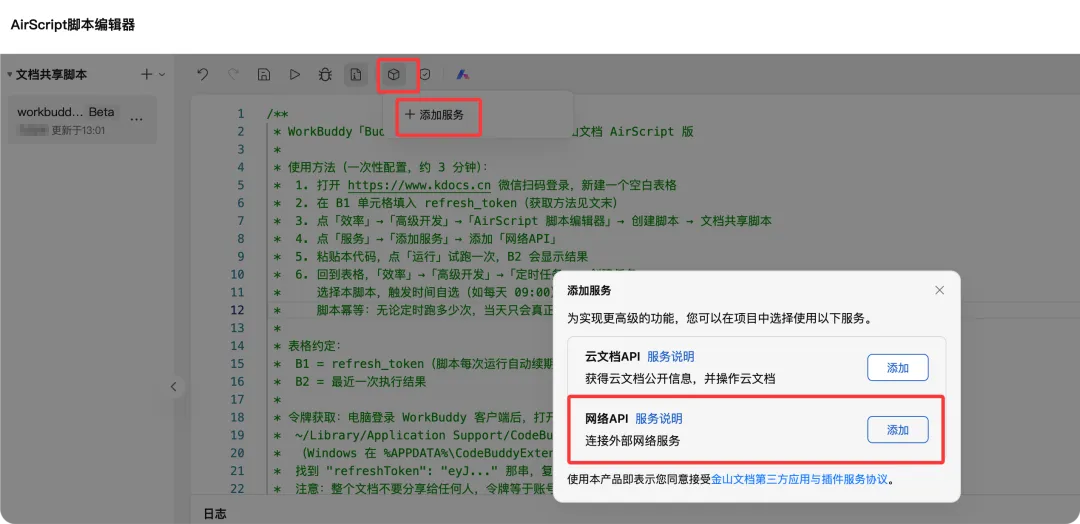Open the dropdown arrow next to the plus icon
The height and width of the screenshot is (524, 1080).
pyautogui.click(x=162, y=74)
